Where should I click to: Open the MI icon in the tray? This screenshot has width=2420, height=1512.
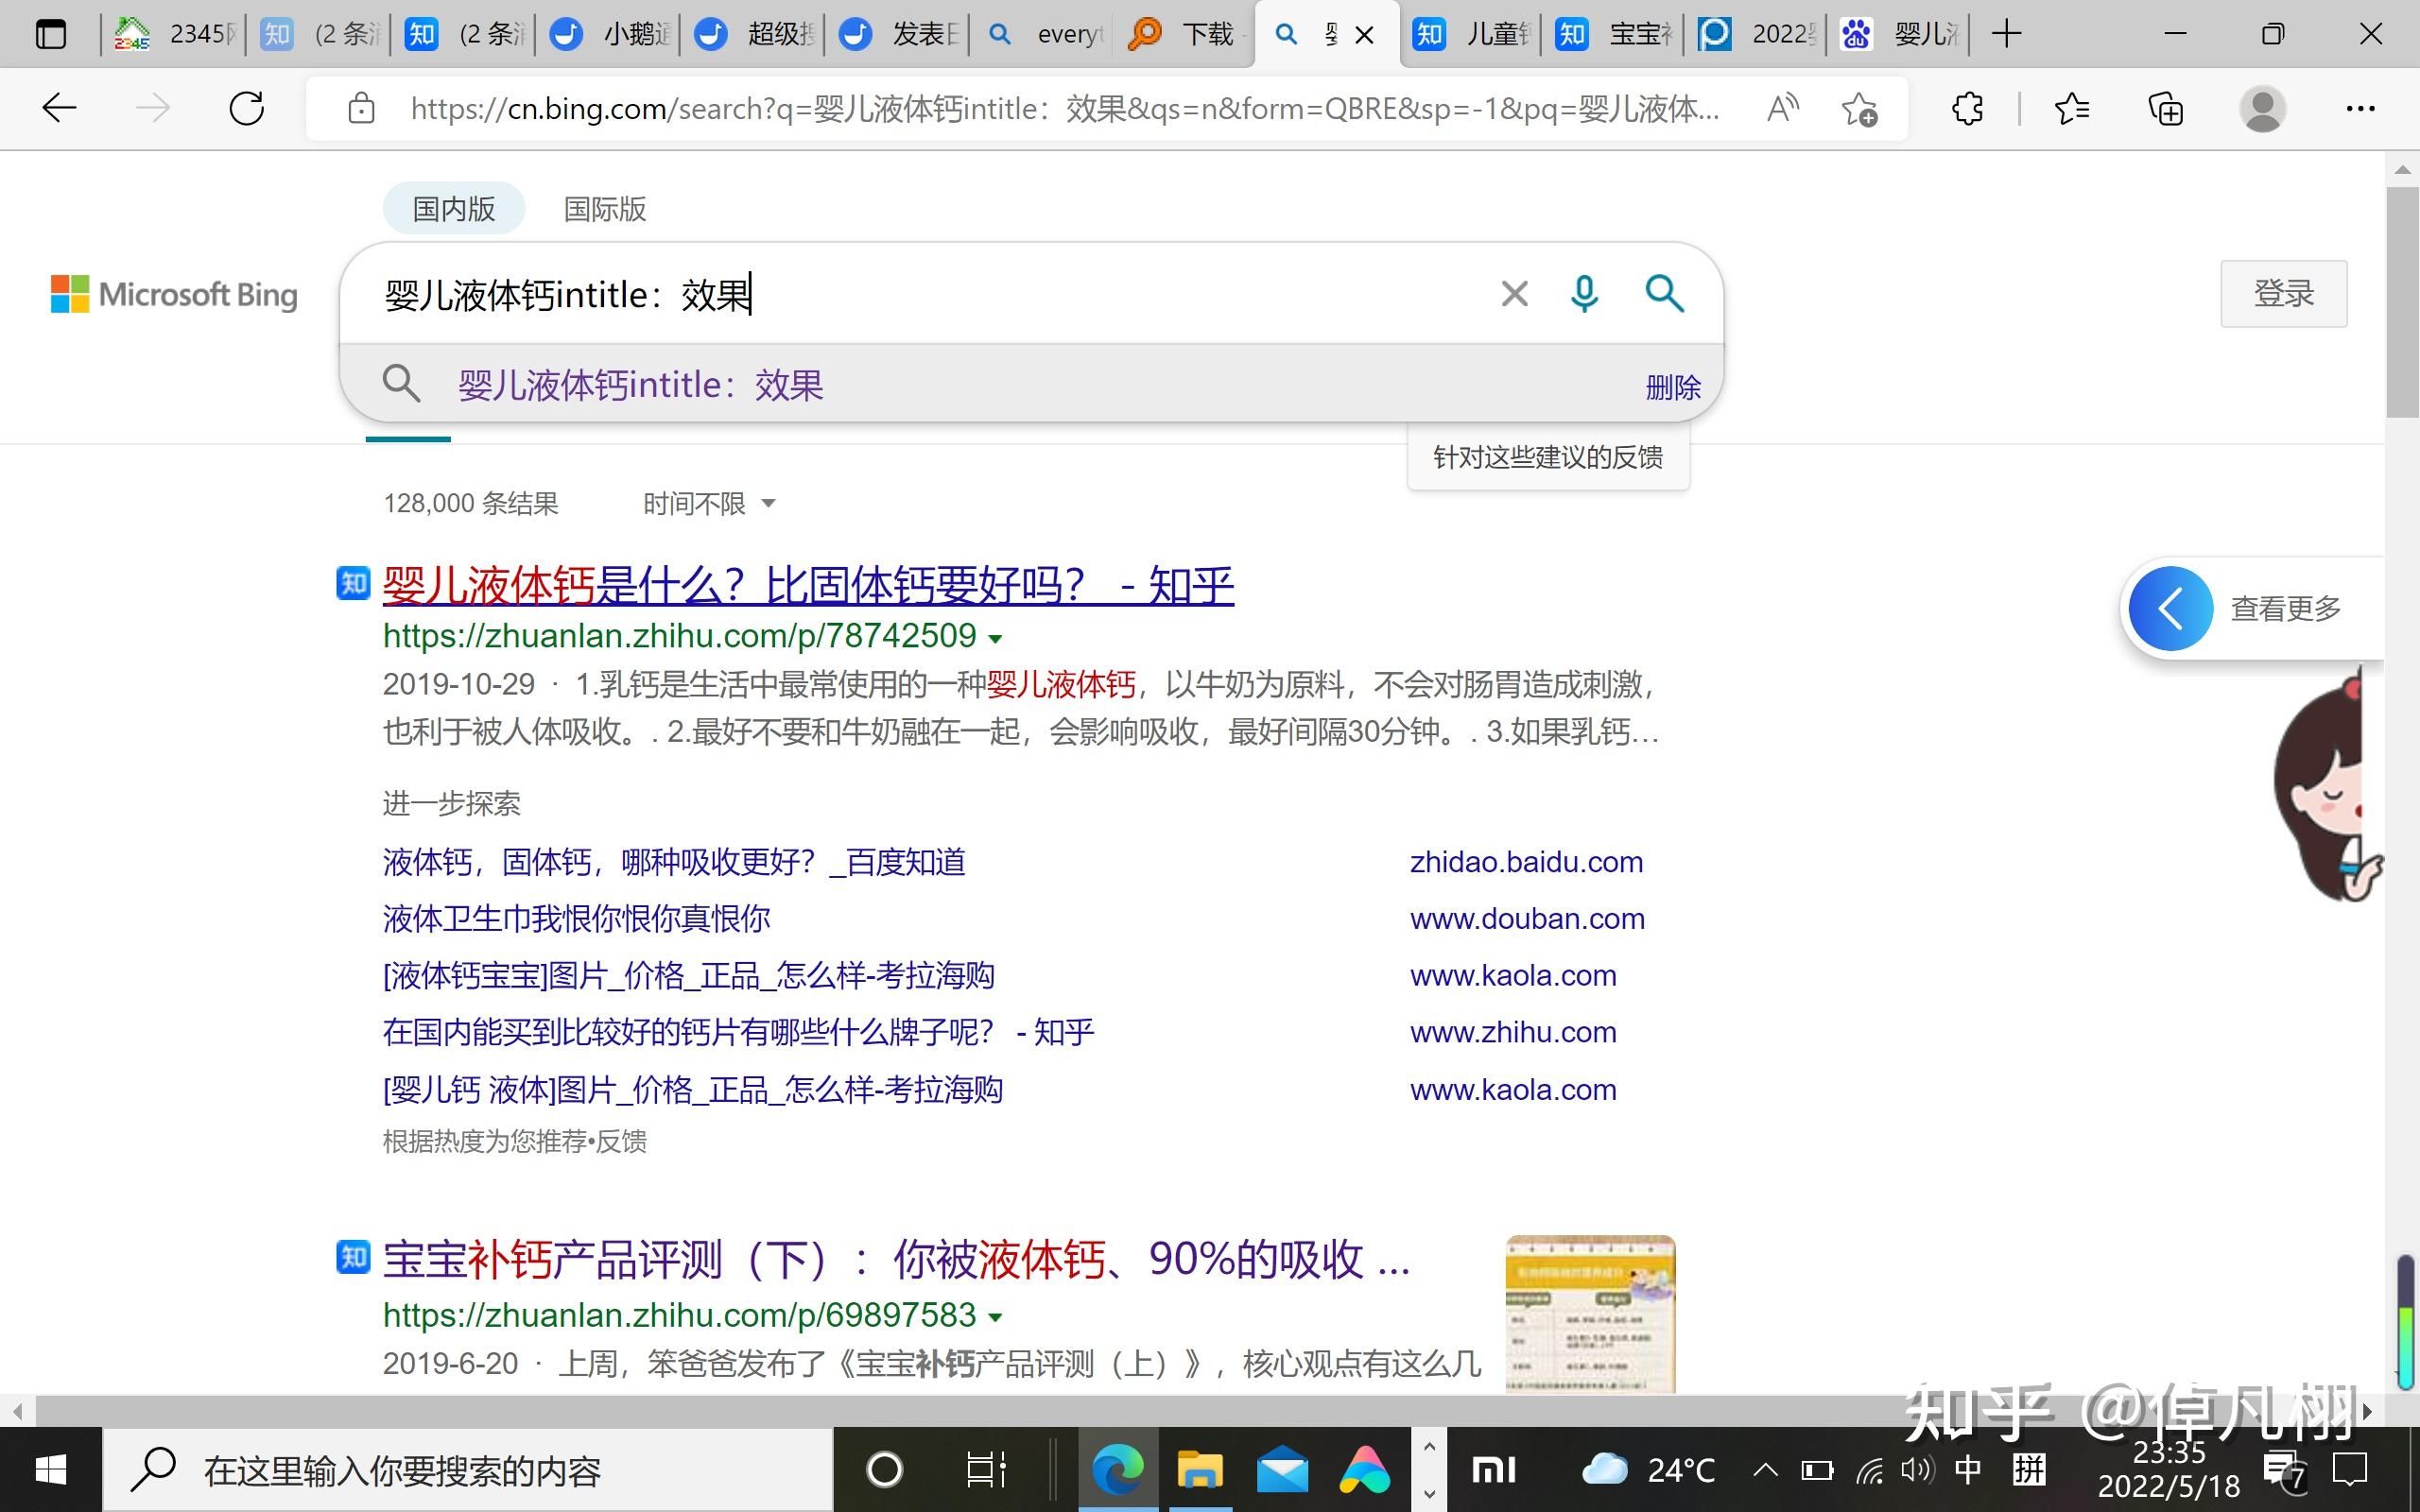[1494, 1470]
